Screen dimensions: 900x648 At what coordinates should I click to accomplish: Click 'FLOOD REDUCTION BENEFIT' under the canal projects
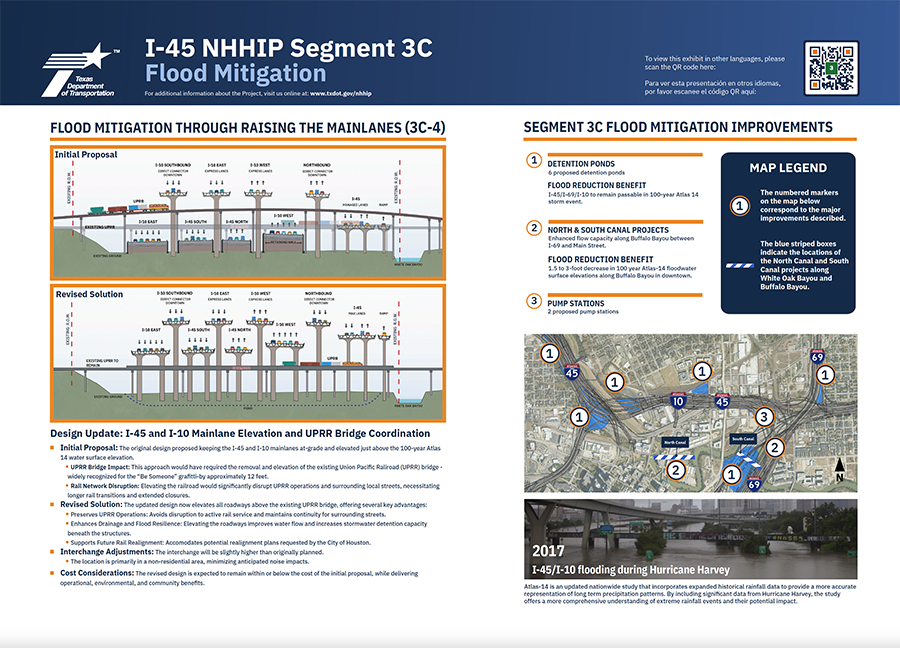[600, 259]
